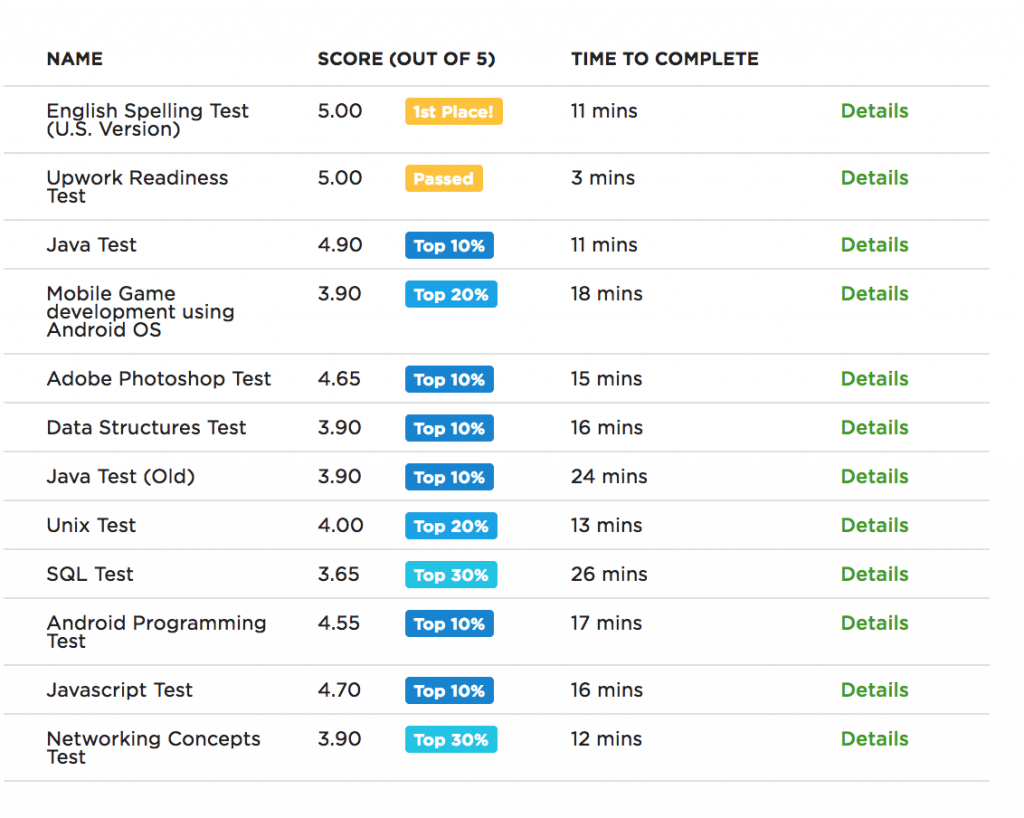Open Details for Data Structures Test
This screenshot has width=1024, height=818.
click(x=874, y=428)
